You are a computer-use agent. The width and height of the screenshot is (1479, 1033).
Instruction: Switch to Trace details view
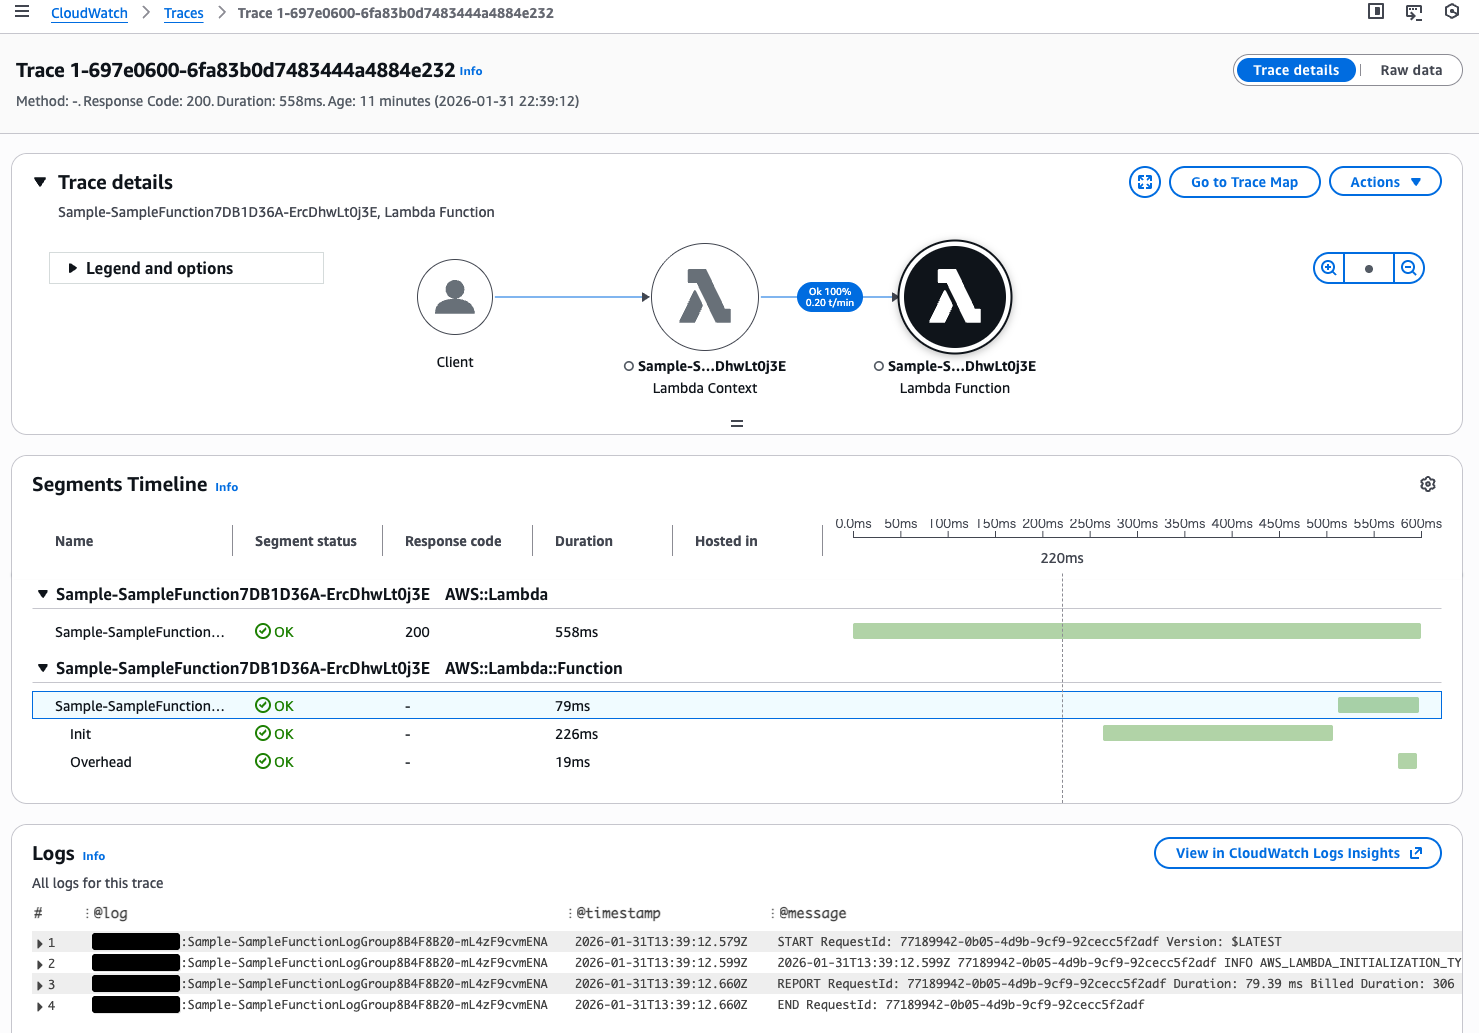[x=1295, y=70]
